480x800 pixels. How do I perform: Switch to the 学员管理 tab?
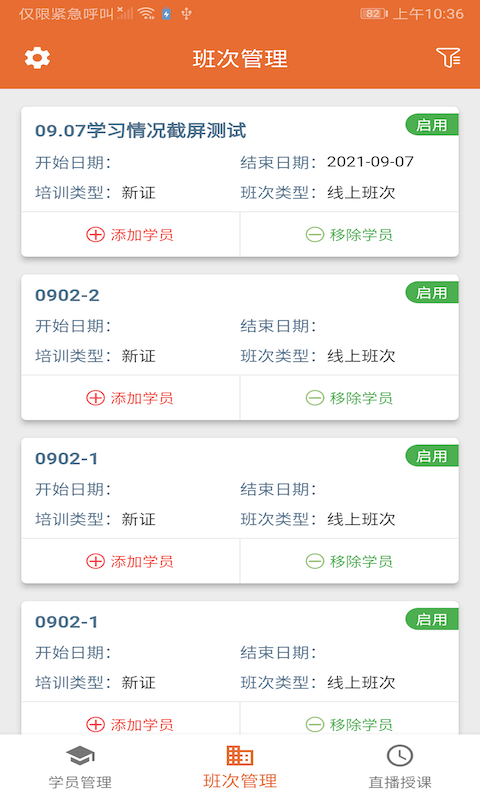click(80, 767)
